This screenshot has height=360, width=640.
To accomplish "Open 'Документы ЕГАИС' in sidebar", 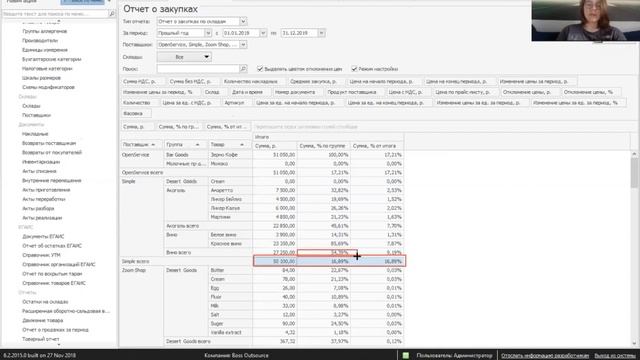I will click(x=43, y=236).
